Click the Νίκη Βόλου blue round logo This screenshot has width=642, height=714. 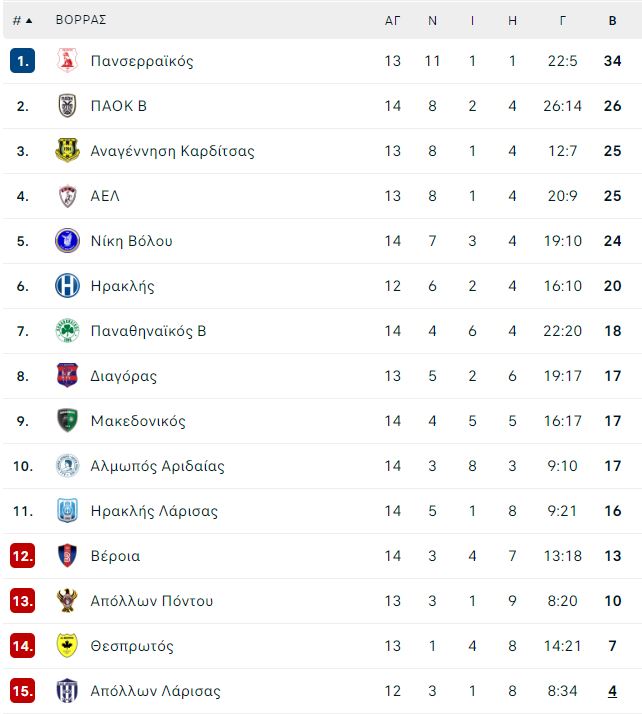point(67,240)
